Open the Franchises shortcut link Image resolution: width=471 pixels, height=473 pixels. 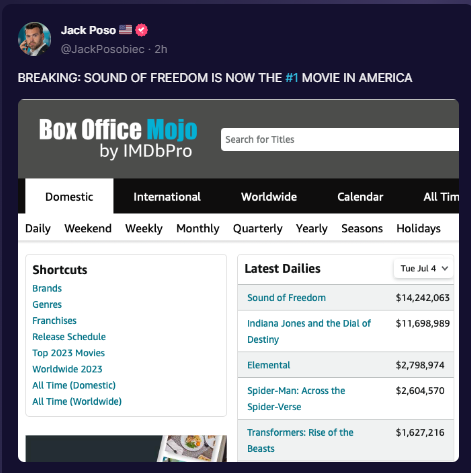[x=54, y=320]
